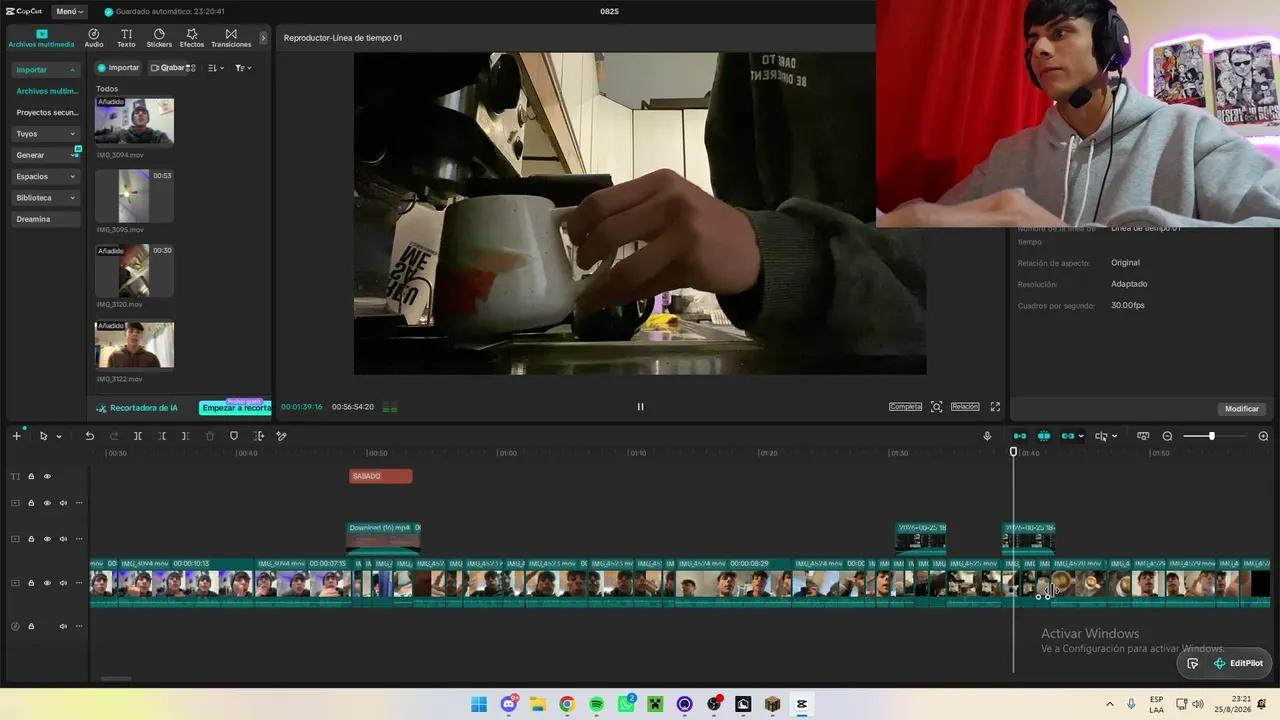1280x720 pixels.
Task: Open the media filter dropdown
Action: [243, 68]
